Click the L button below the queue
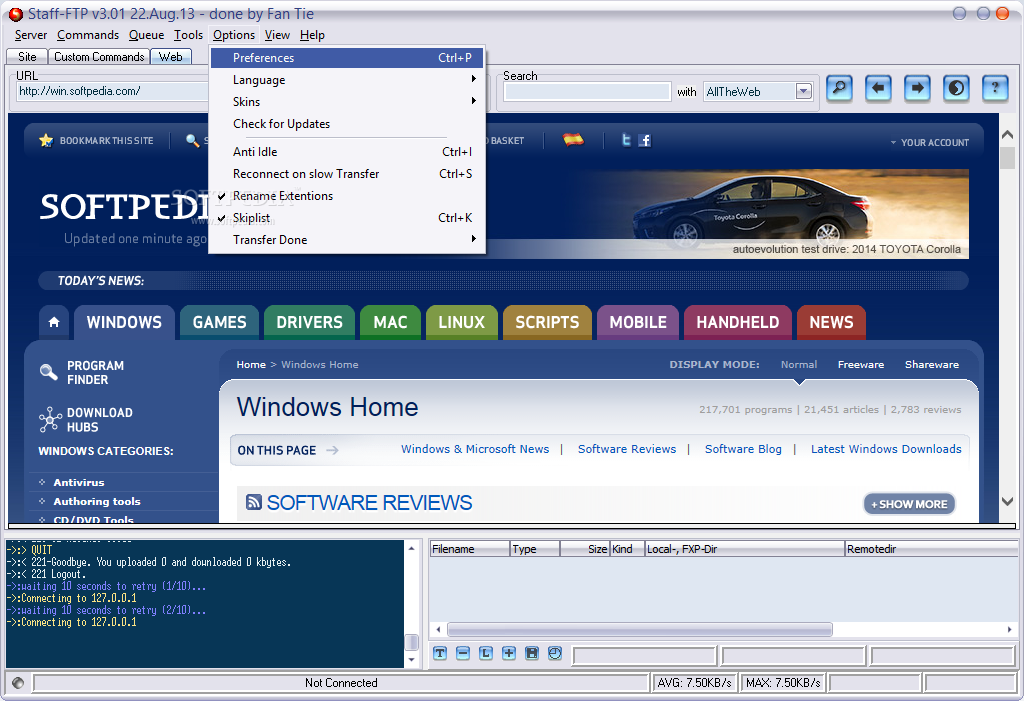Screen dimensions: 1024x701 click(486, 653)
